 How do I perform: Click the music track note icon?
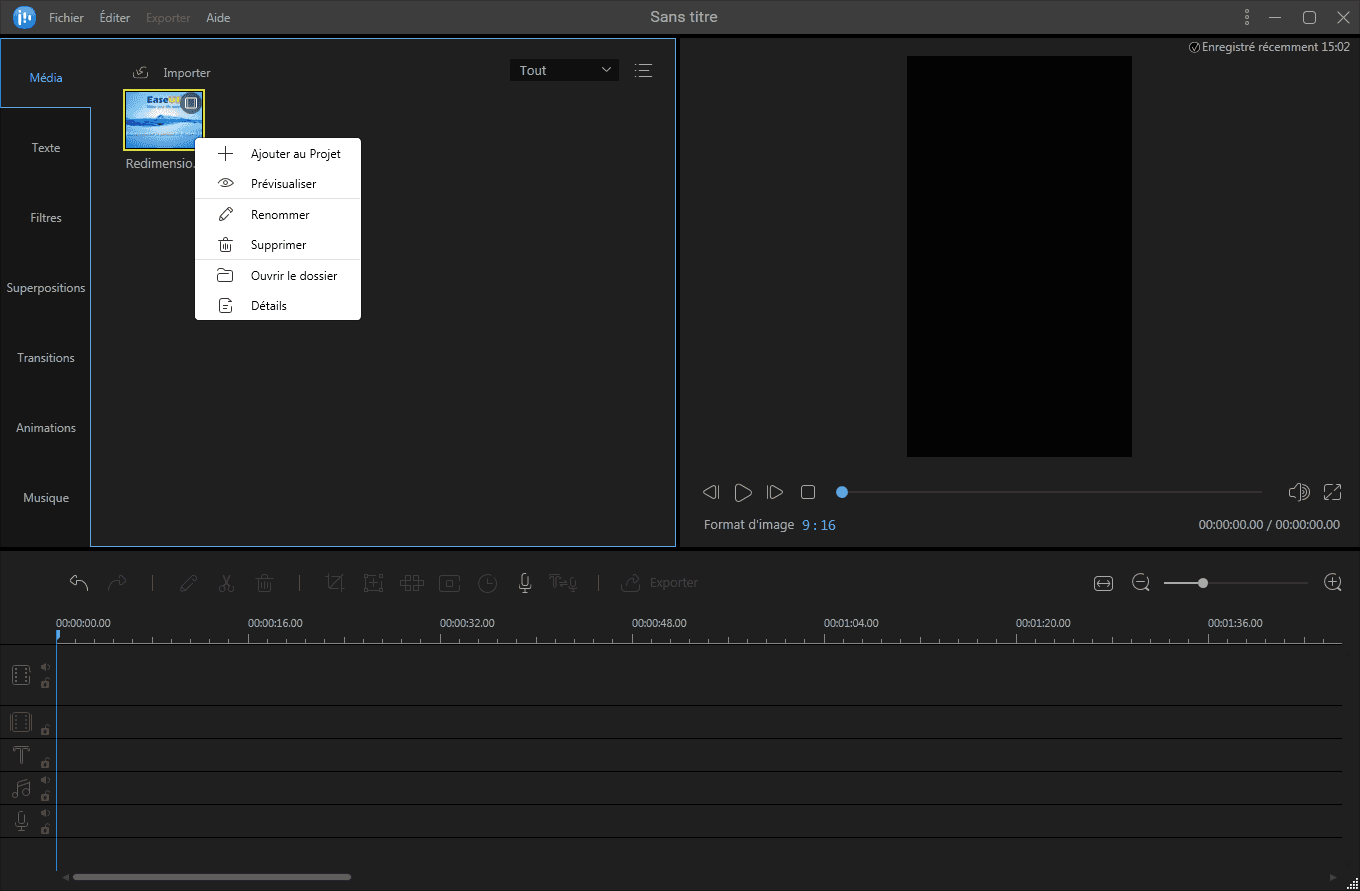pyautogui.click(x=21, y=788)
